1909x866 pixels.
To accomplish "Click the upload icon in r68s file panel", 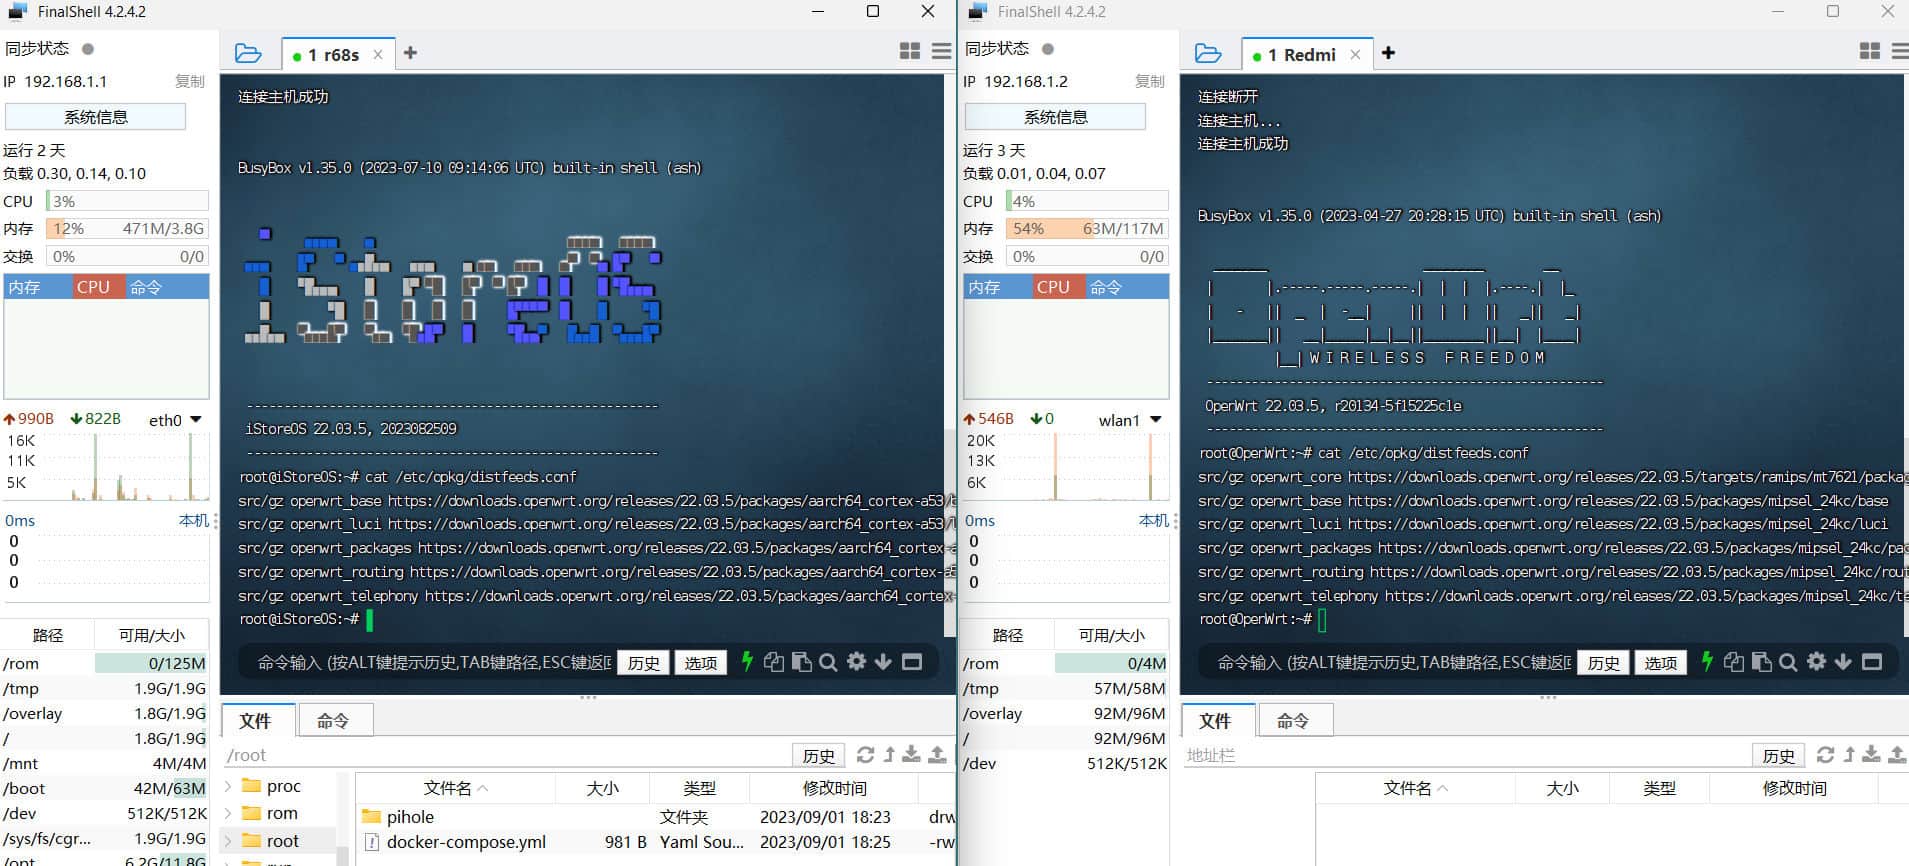I will [x=937, y=755].
